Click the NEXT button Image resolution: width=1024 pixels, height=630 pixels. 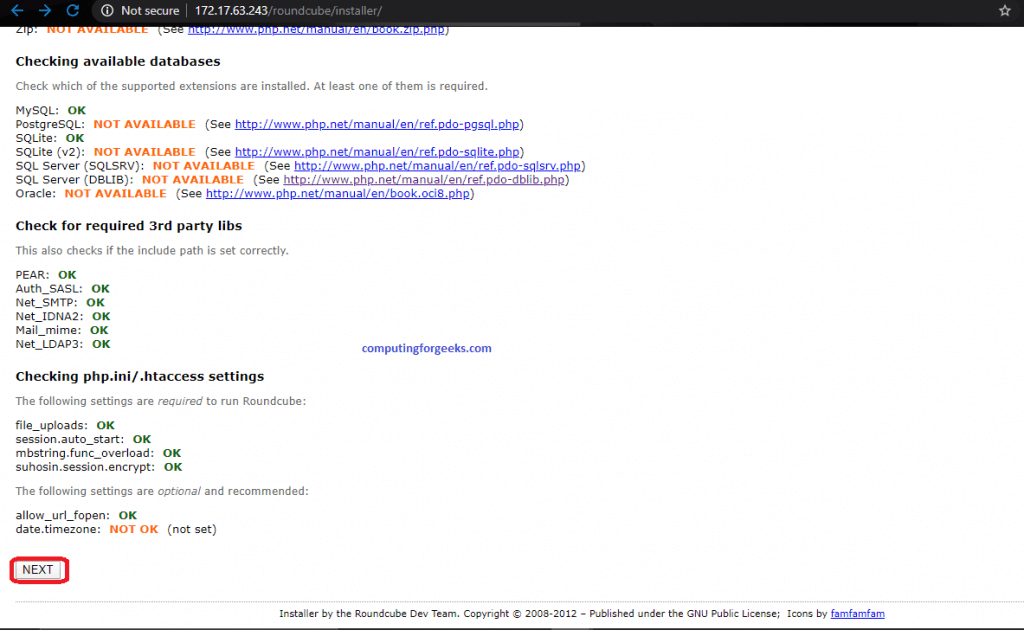pyautogui.click(x=38, y=569)
